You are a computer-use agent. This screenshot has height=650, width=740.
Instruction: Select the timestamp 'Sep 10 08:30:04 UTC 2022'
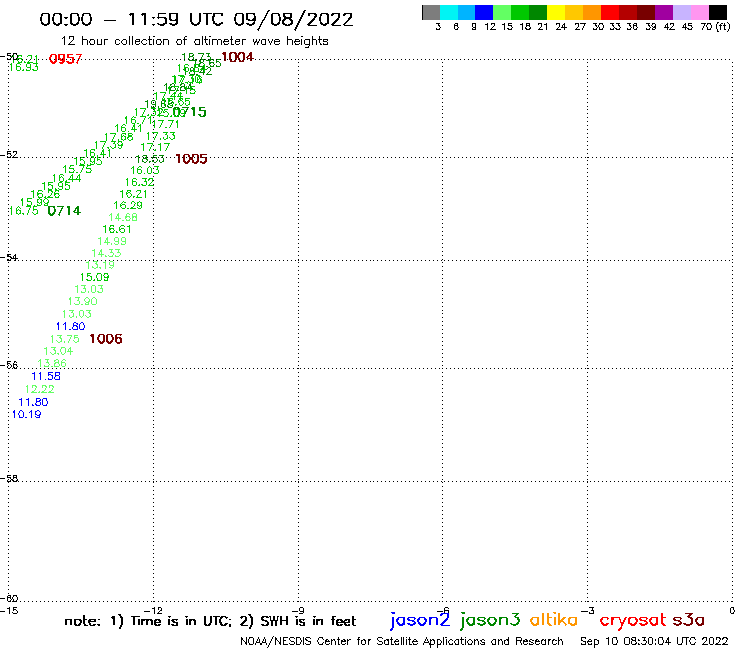click(654, 642)
